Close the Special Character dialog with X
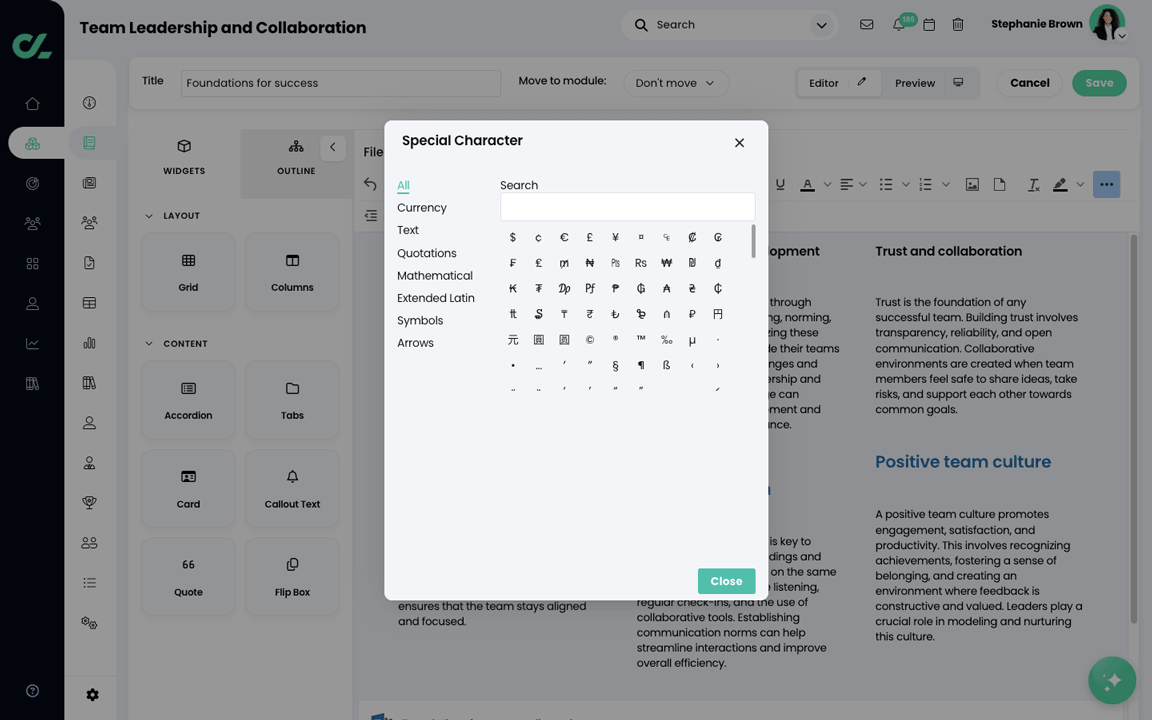 coord(739,143)
